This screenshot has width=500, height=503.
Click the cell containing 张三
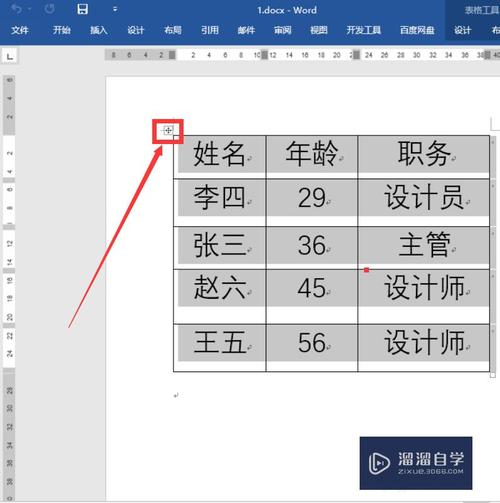pos(220,248)
